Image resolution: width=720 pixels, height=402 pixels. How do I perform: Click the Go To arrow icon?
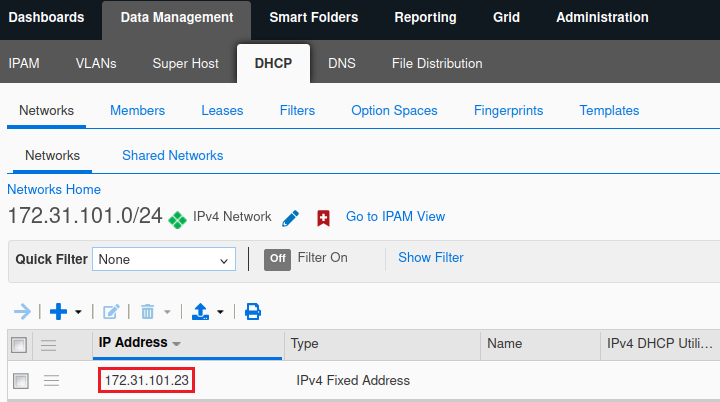point(22,312)
